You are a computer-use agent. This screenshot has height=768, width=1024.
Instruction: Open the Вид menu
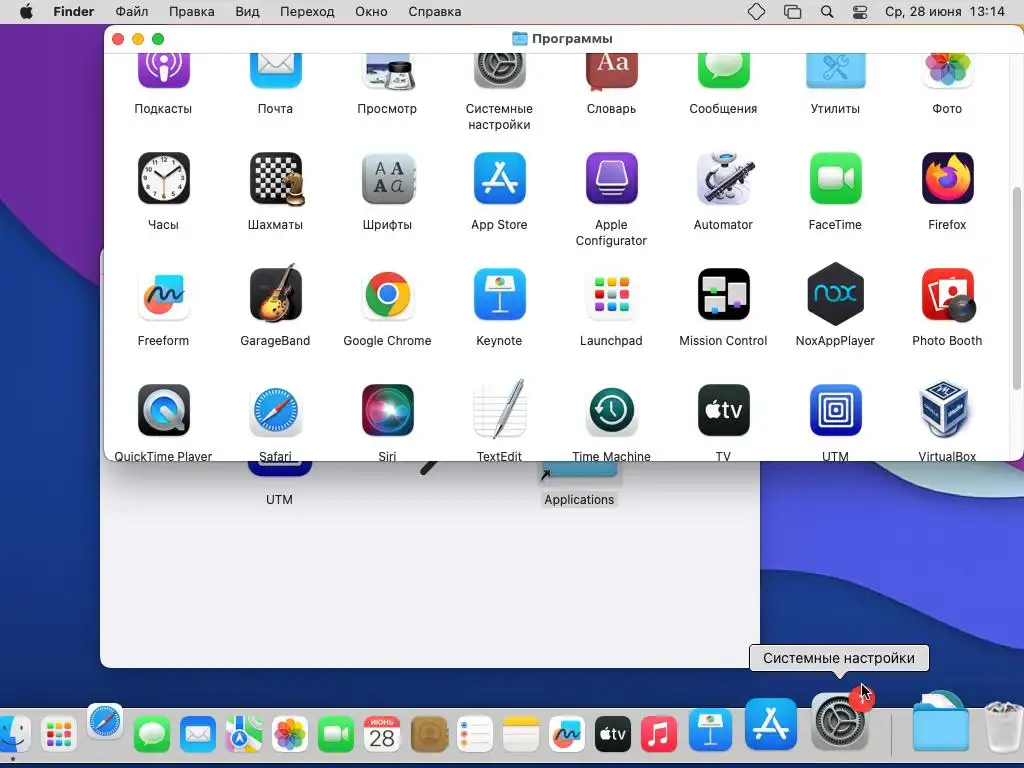tap(248, 12)
